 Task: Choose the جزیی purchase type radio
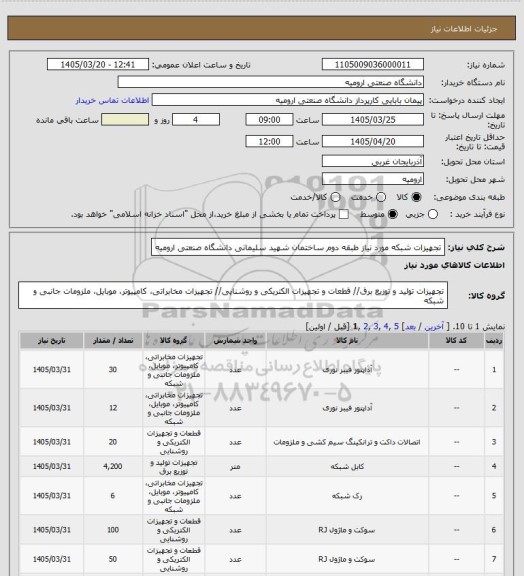click(x=433, y=214)
